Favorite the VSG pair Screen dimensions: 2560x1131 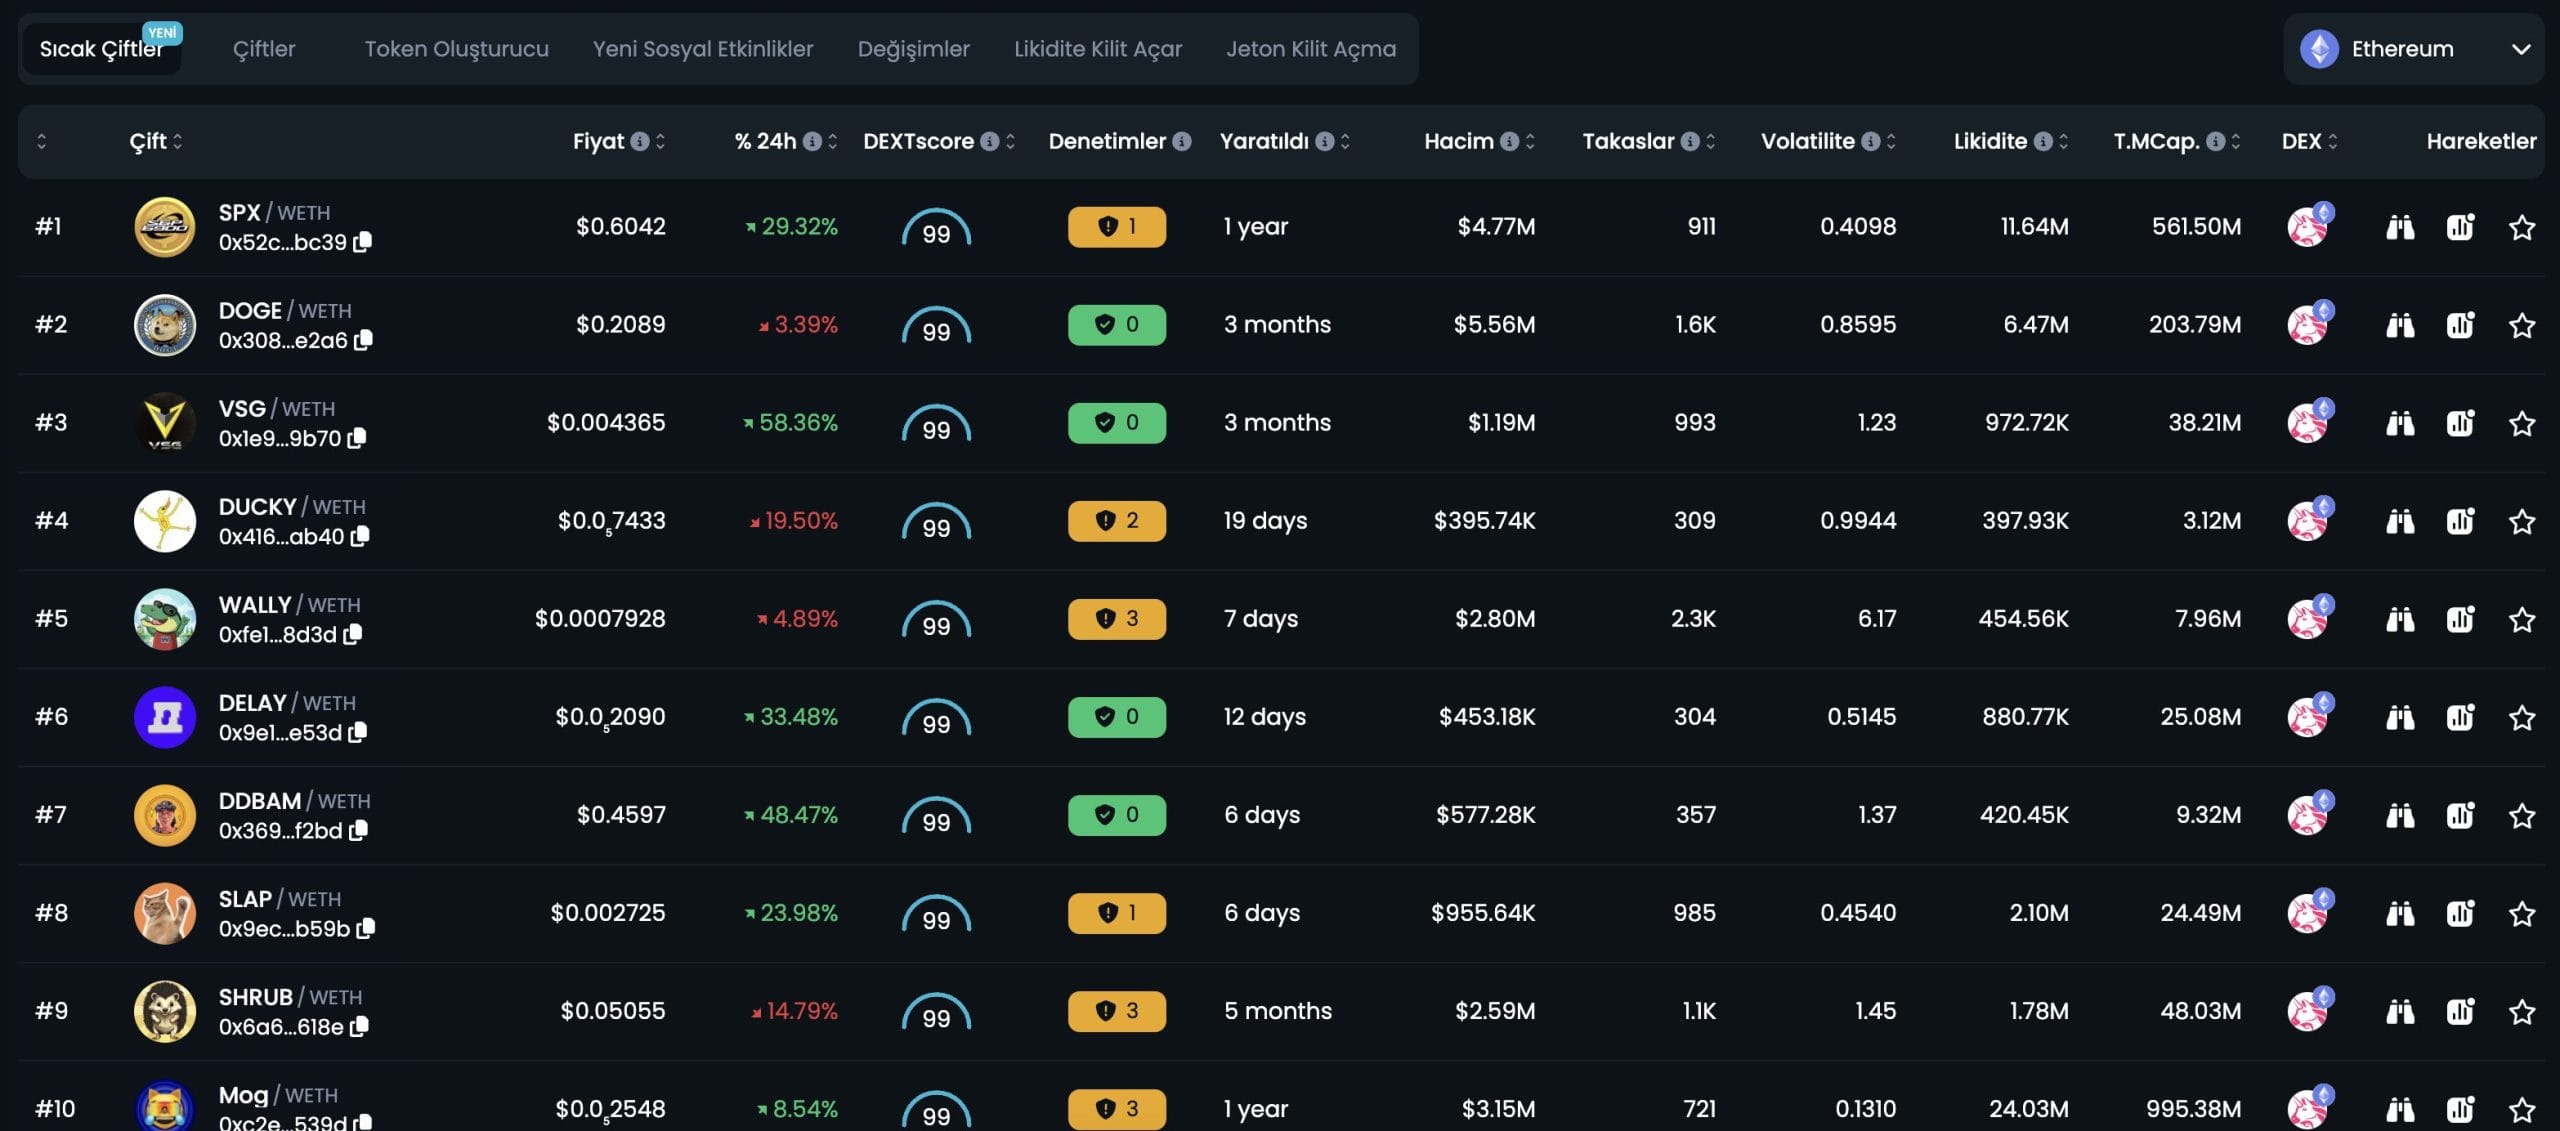click(x=2522, y=423)
